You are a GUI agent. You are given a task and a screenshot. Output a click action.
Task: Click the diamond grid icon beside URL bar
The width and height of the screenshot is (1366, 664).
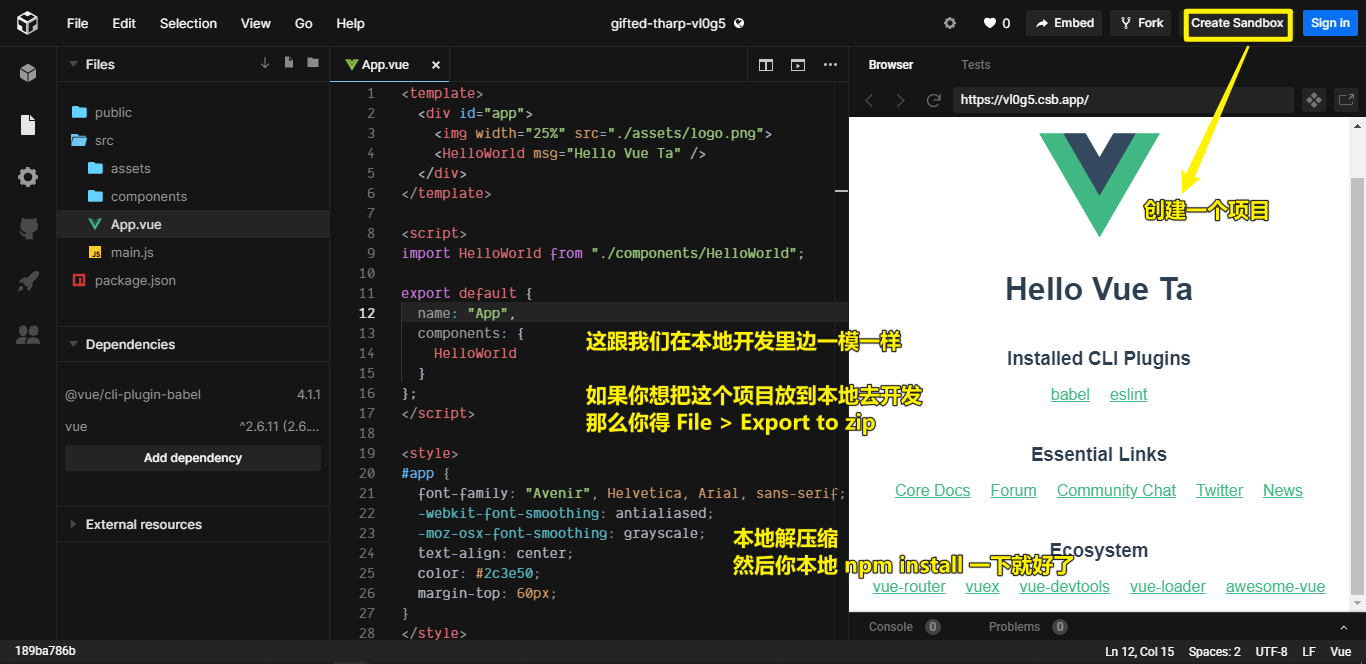[1314, 100]
